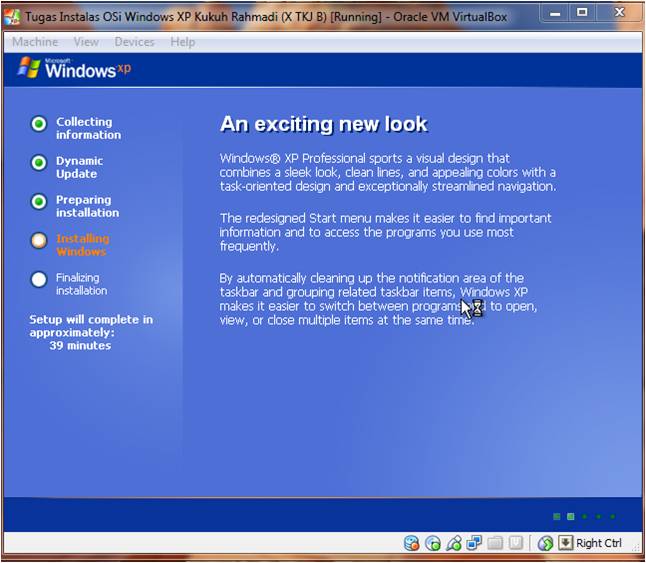Click the orange 'Installing Windows' text
646x563 pixels.
tap(83, 245)
